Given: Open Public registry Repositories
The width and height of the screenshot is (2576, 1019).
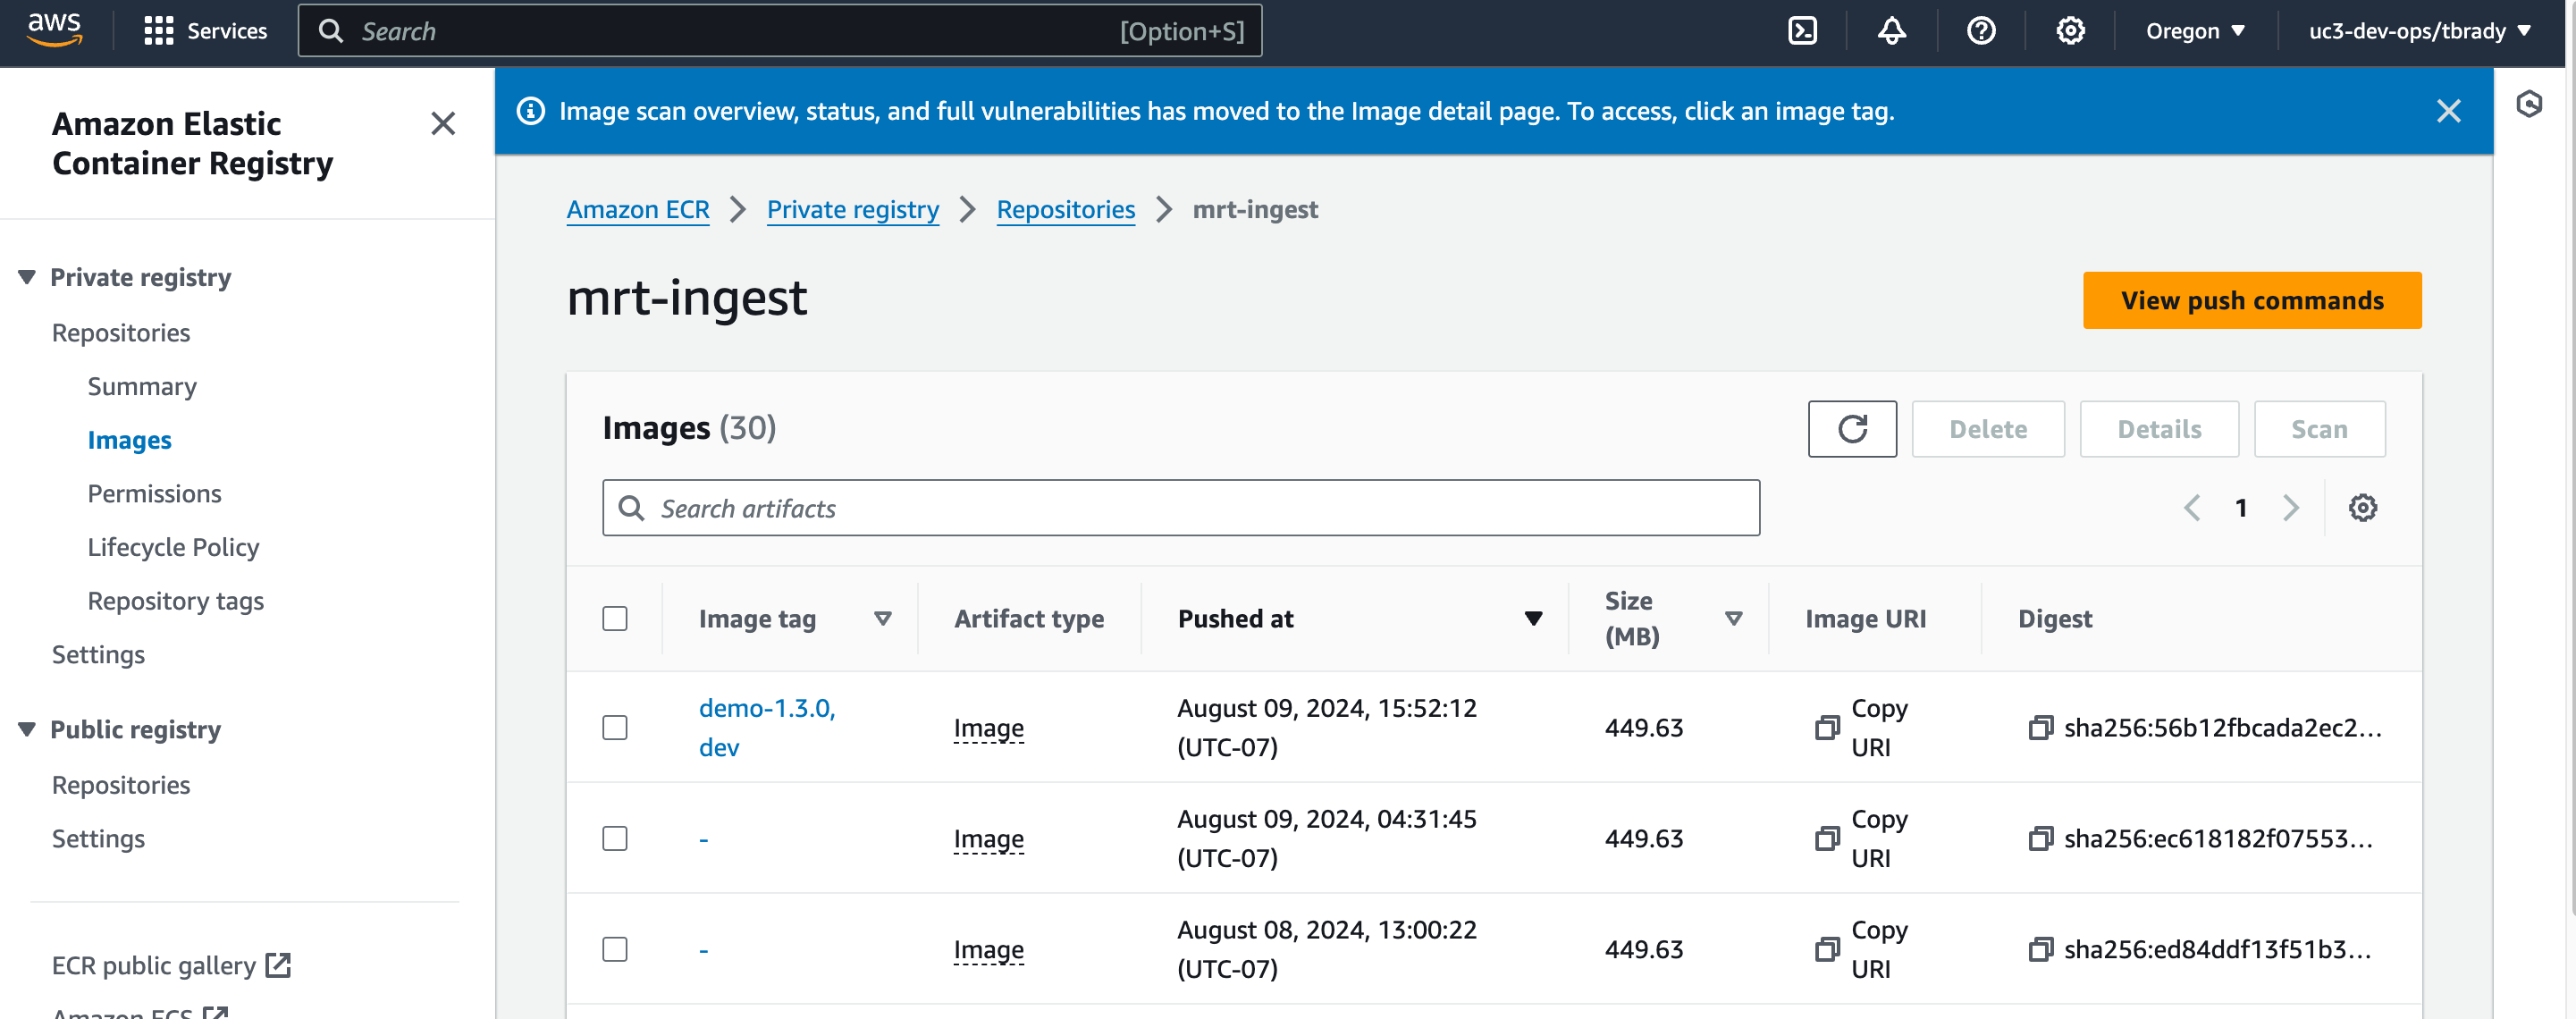Looking at the screenshot, I should click(x=121, y=786).
